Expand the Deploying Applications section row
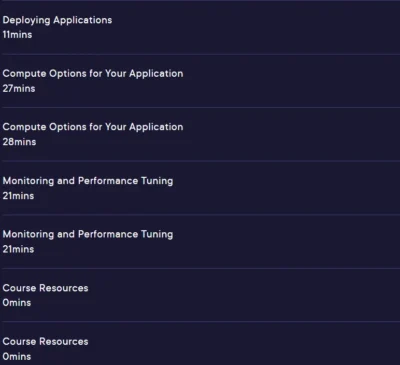Screen dimensions: 400x365 coord(200,27)
